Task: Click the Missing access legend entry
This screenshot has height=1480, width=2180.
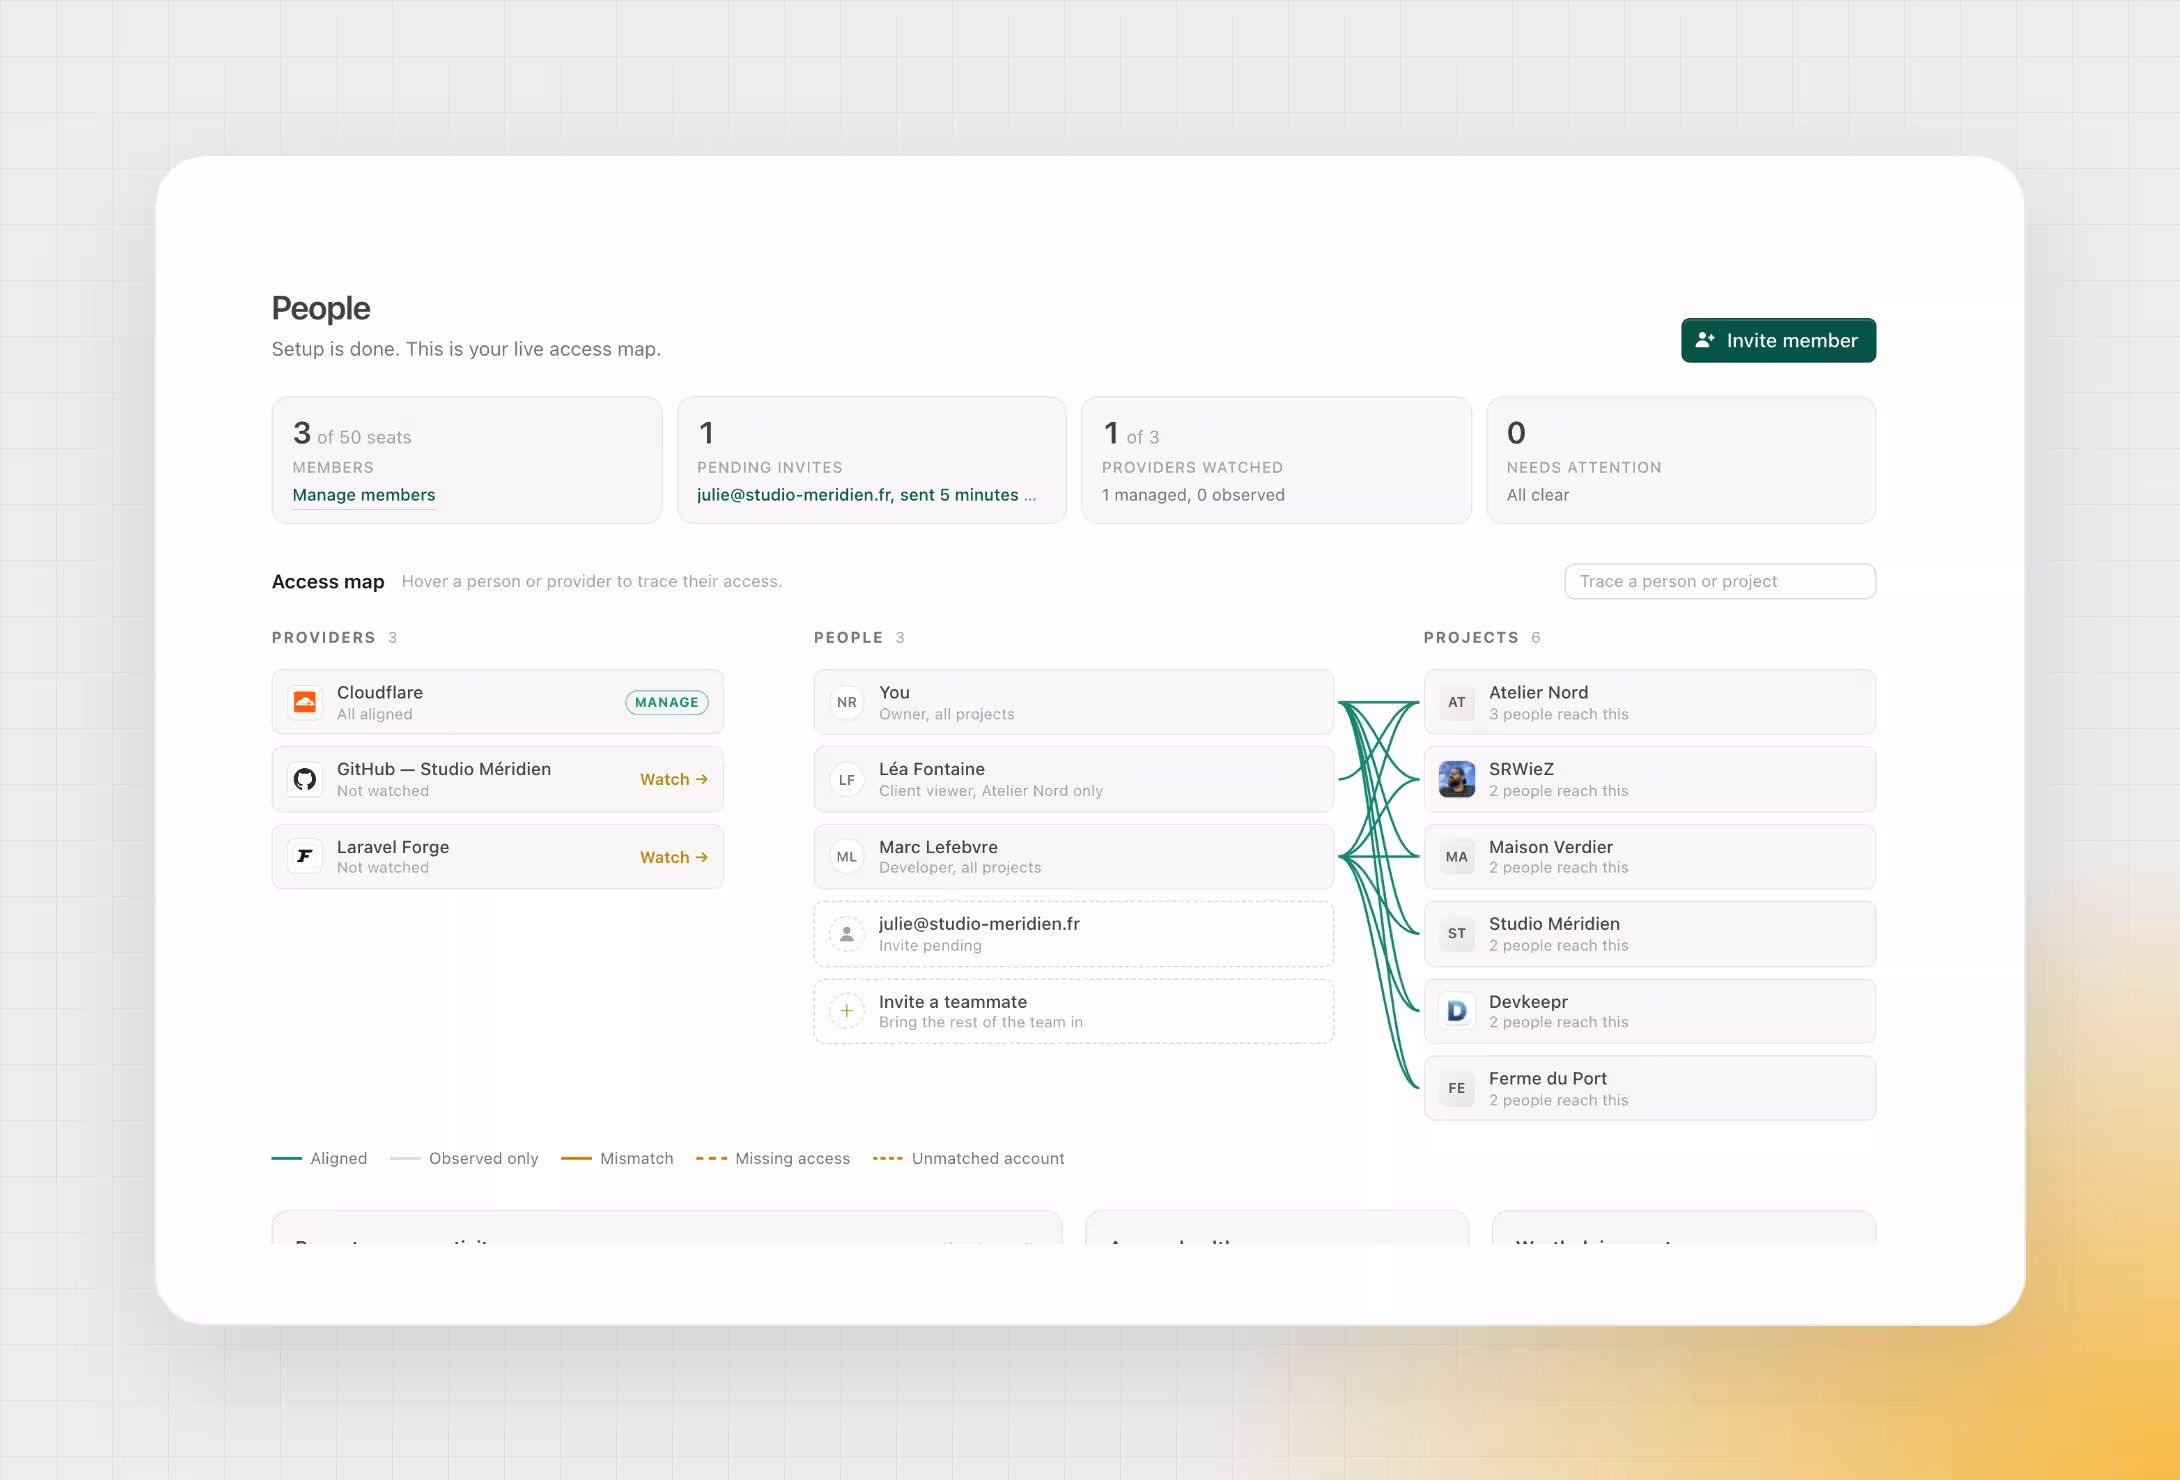Action: coord(773,1158)
